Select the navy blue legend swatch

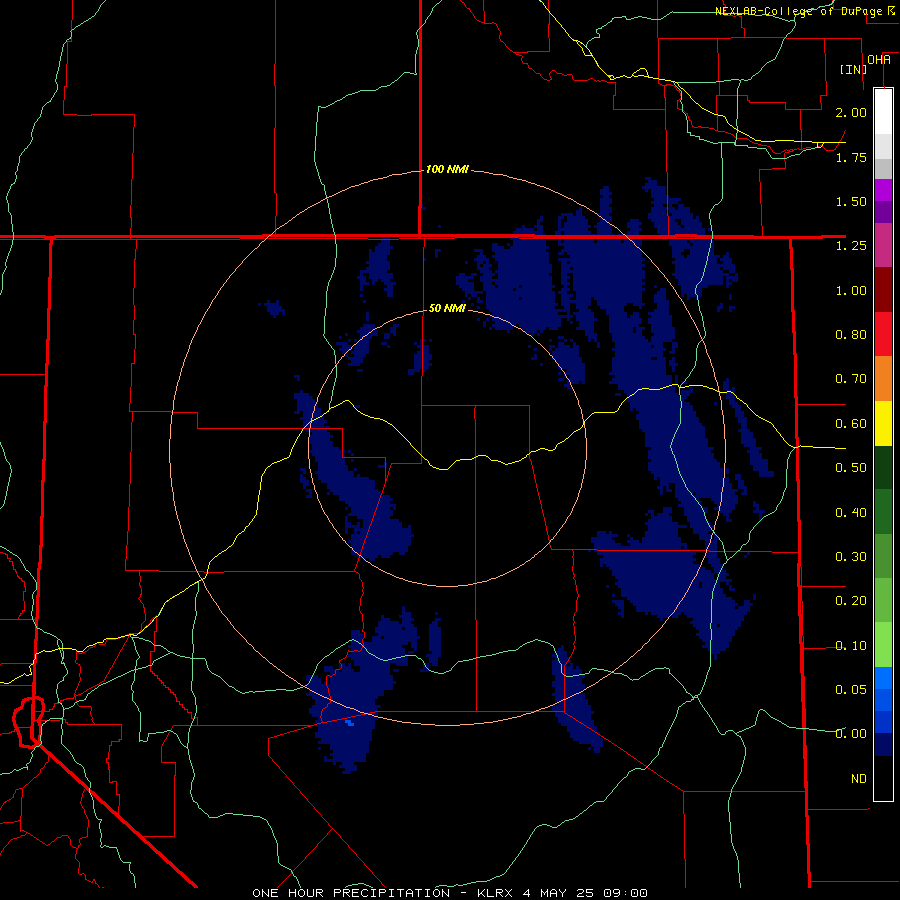[x=883, y=744]
